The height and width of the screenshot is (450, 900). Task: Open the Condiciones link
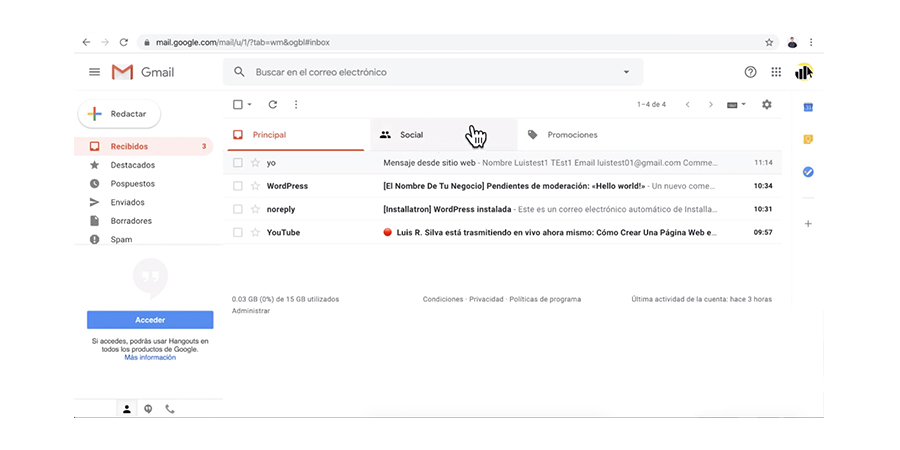[443, 299]
